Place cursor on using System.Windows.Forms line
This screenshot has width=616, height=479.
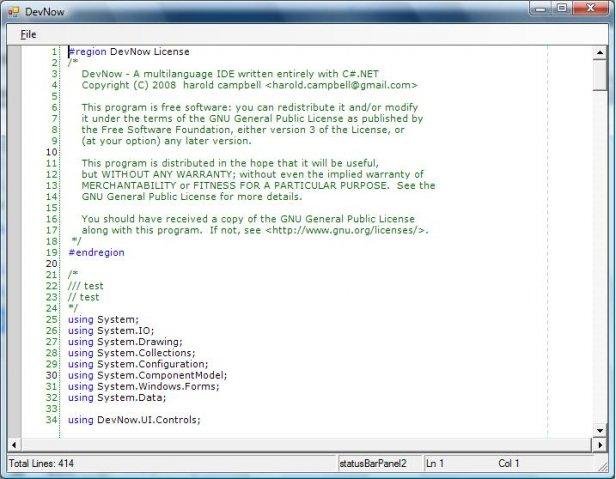coord(143,386)
